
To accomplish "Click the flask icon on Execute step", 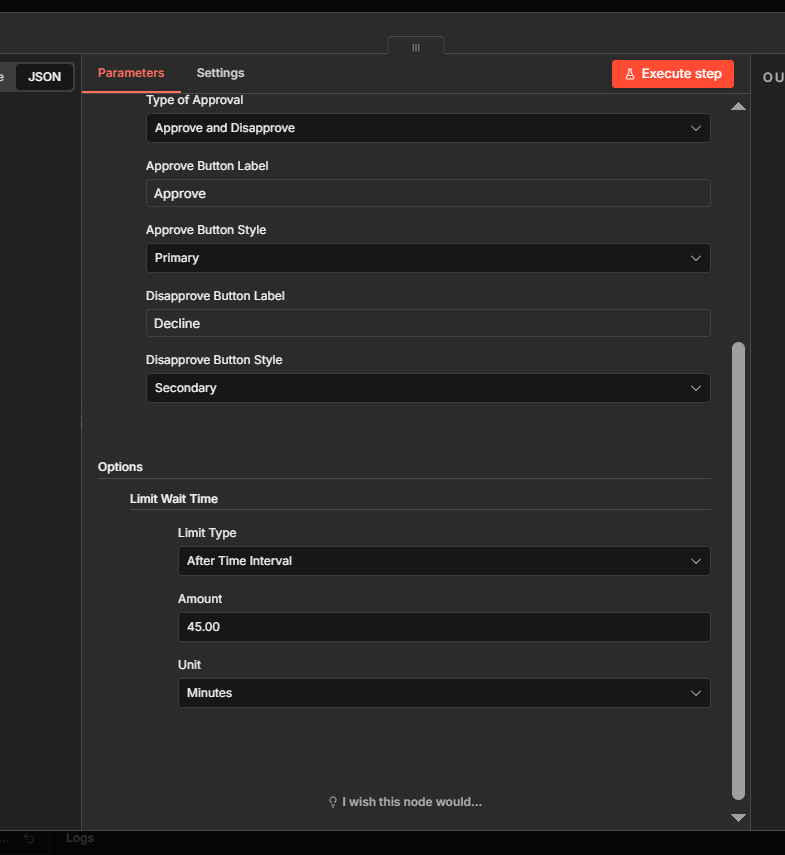I will [628, 73].
